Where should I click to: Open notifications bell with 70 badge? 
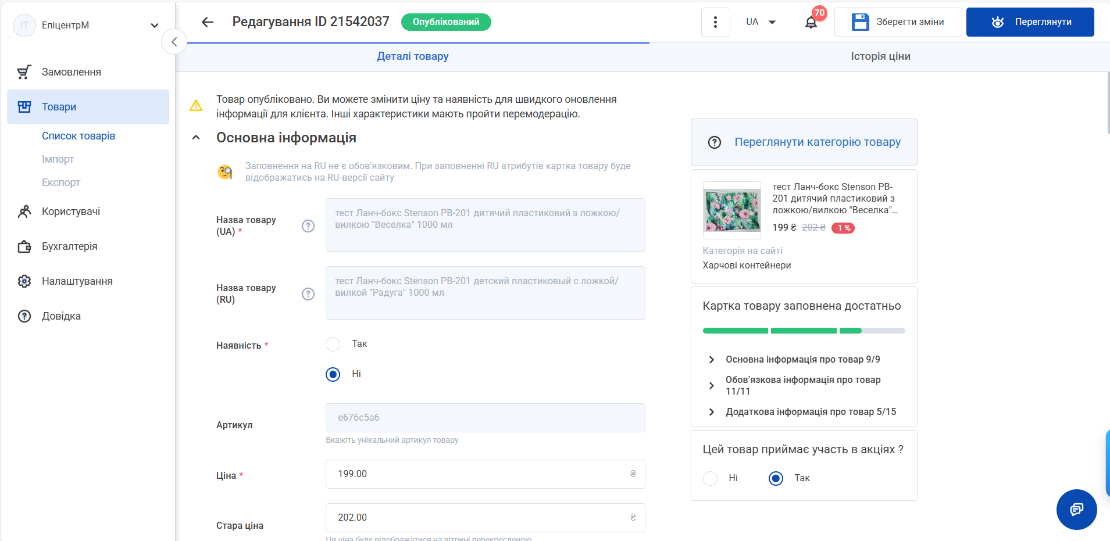point(811,22)
